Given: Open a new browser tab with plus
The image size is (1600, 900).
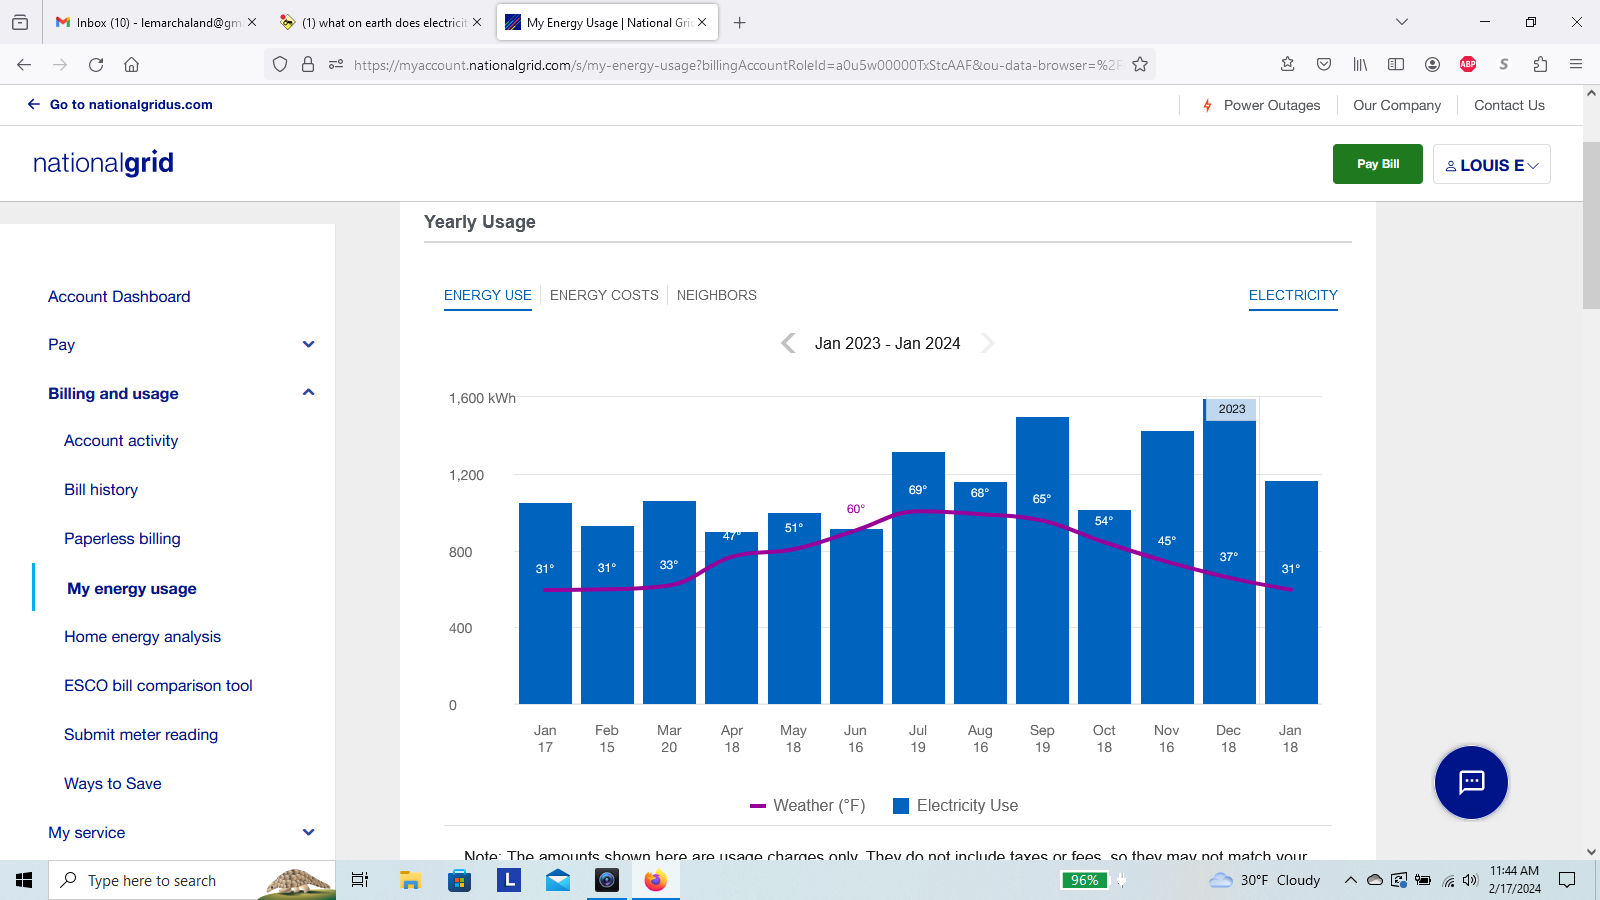Looking at the screenshot, I should click(740, 22).
